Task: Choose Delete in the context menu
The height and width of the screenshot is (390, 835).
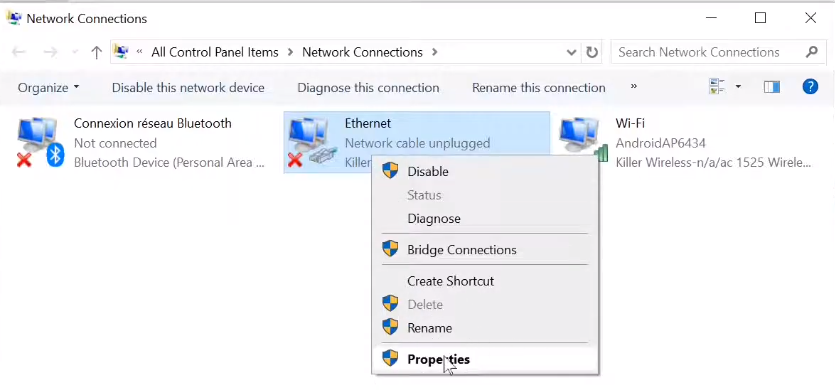Action: pyautogui.click(x=485, y=304)
